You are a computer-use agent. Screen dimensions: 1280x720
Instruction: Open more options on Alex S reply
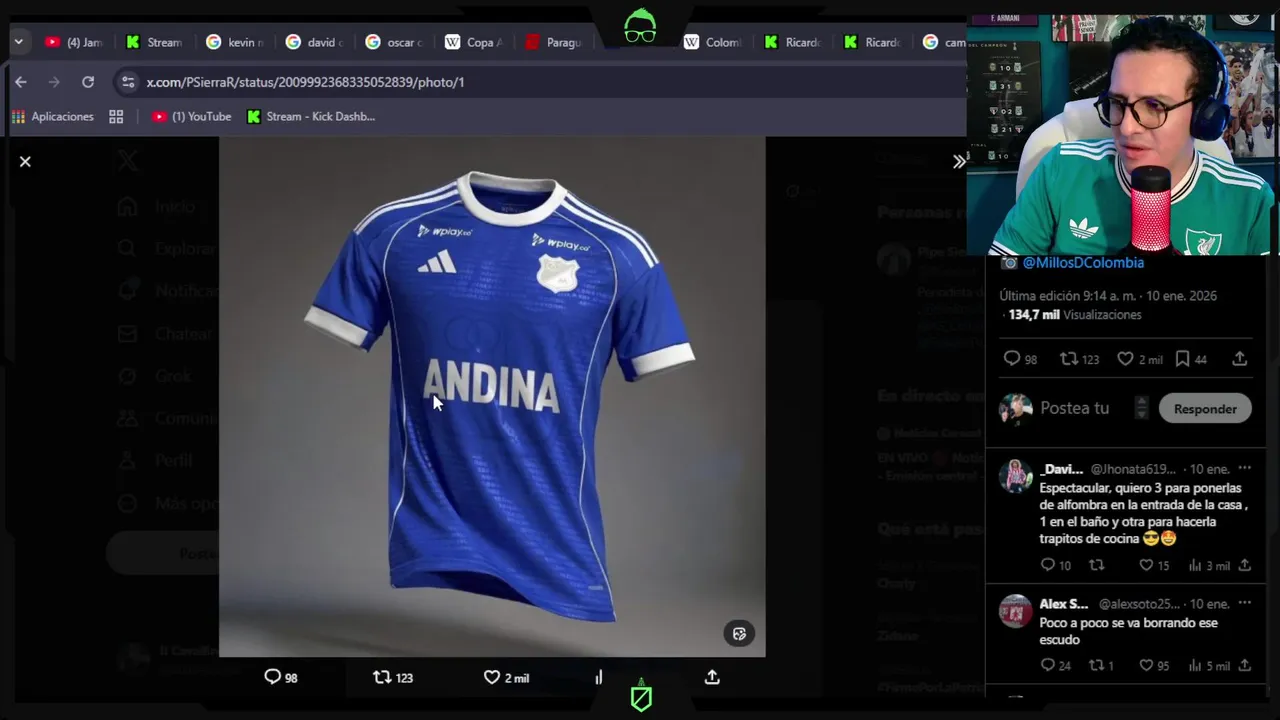(1244, 603)
